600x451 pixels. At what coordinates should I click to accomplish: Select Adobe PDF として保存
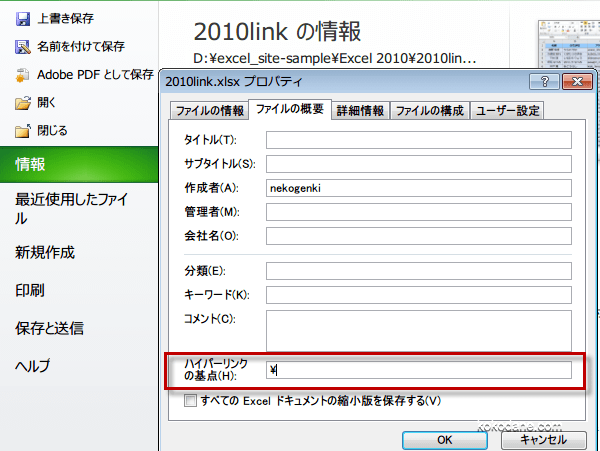pos(95,75)
